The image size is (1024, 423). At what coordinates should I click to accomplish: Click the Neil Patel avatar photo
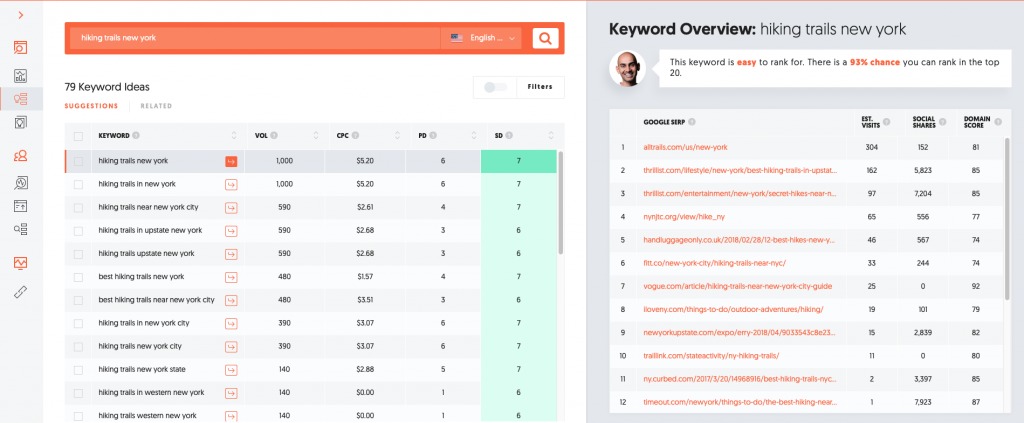(x=628, y=69)
